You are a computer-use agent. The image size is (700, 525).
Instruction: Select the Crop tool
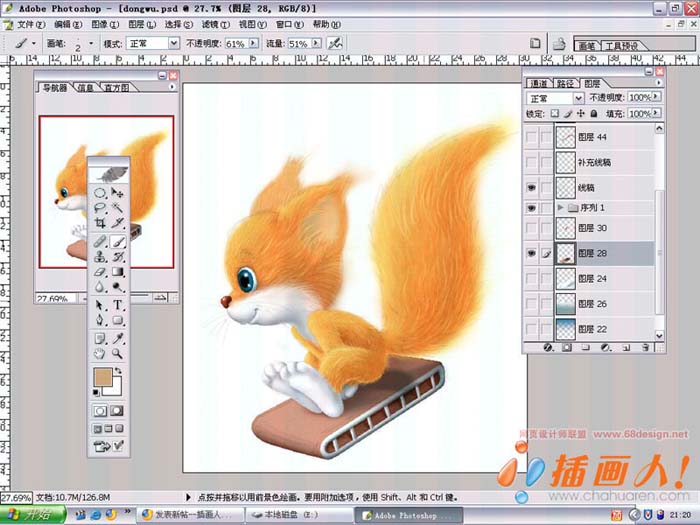coord(100,222)
